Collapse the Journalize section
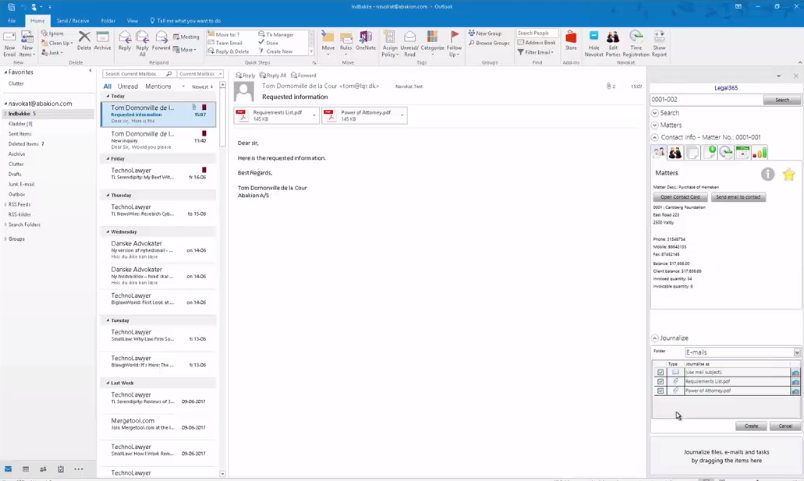The image size is (804, 481). click(x=655, y=338)
